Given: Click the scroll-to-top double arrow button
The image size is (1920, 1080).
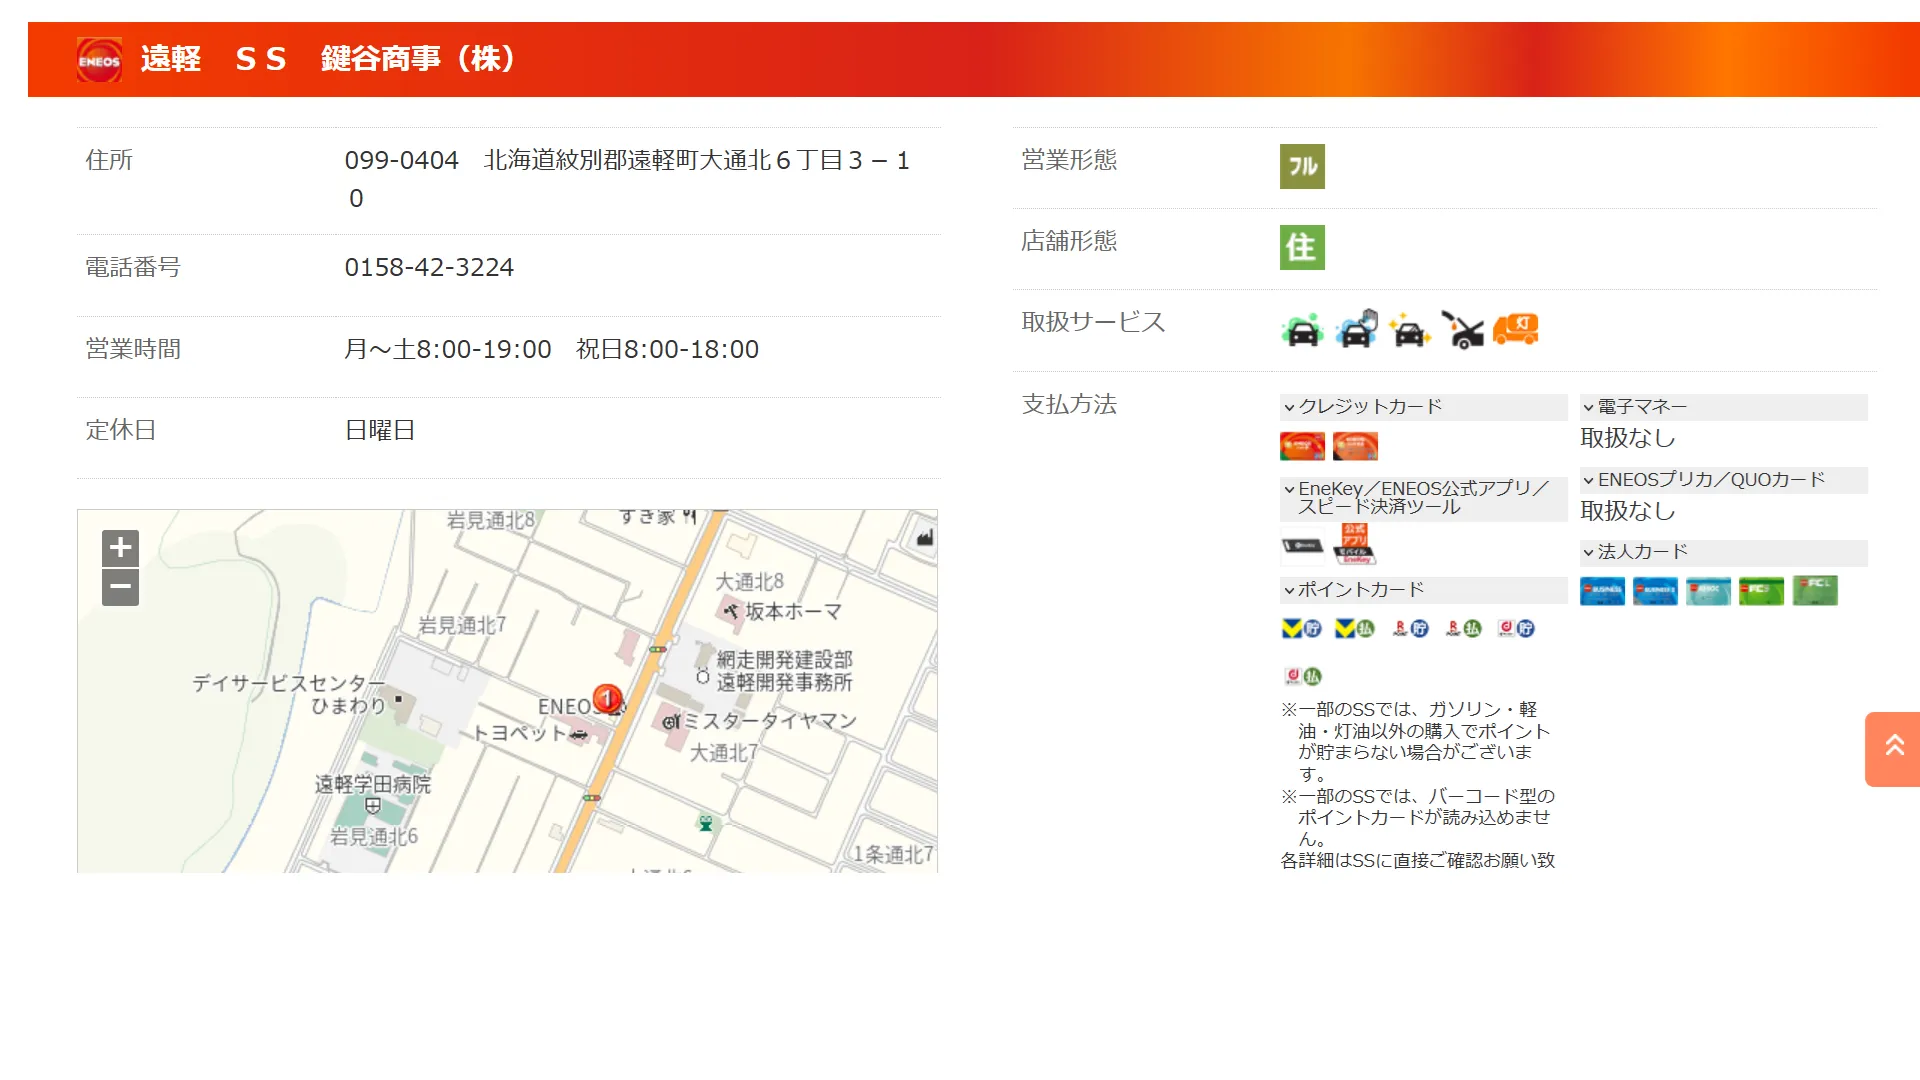Looking at the screenshot, I should click(x=1893, y=749).
